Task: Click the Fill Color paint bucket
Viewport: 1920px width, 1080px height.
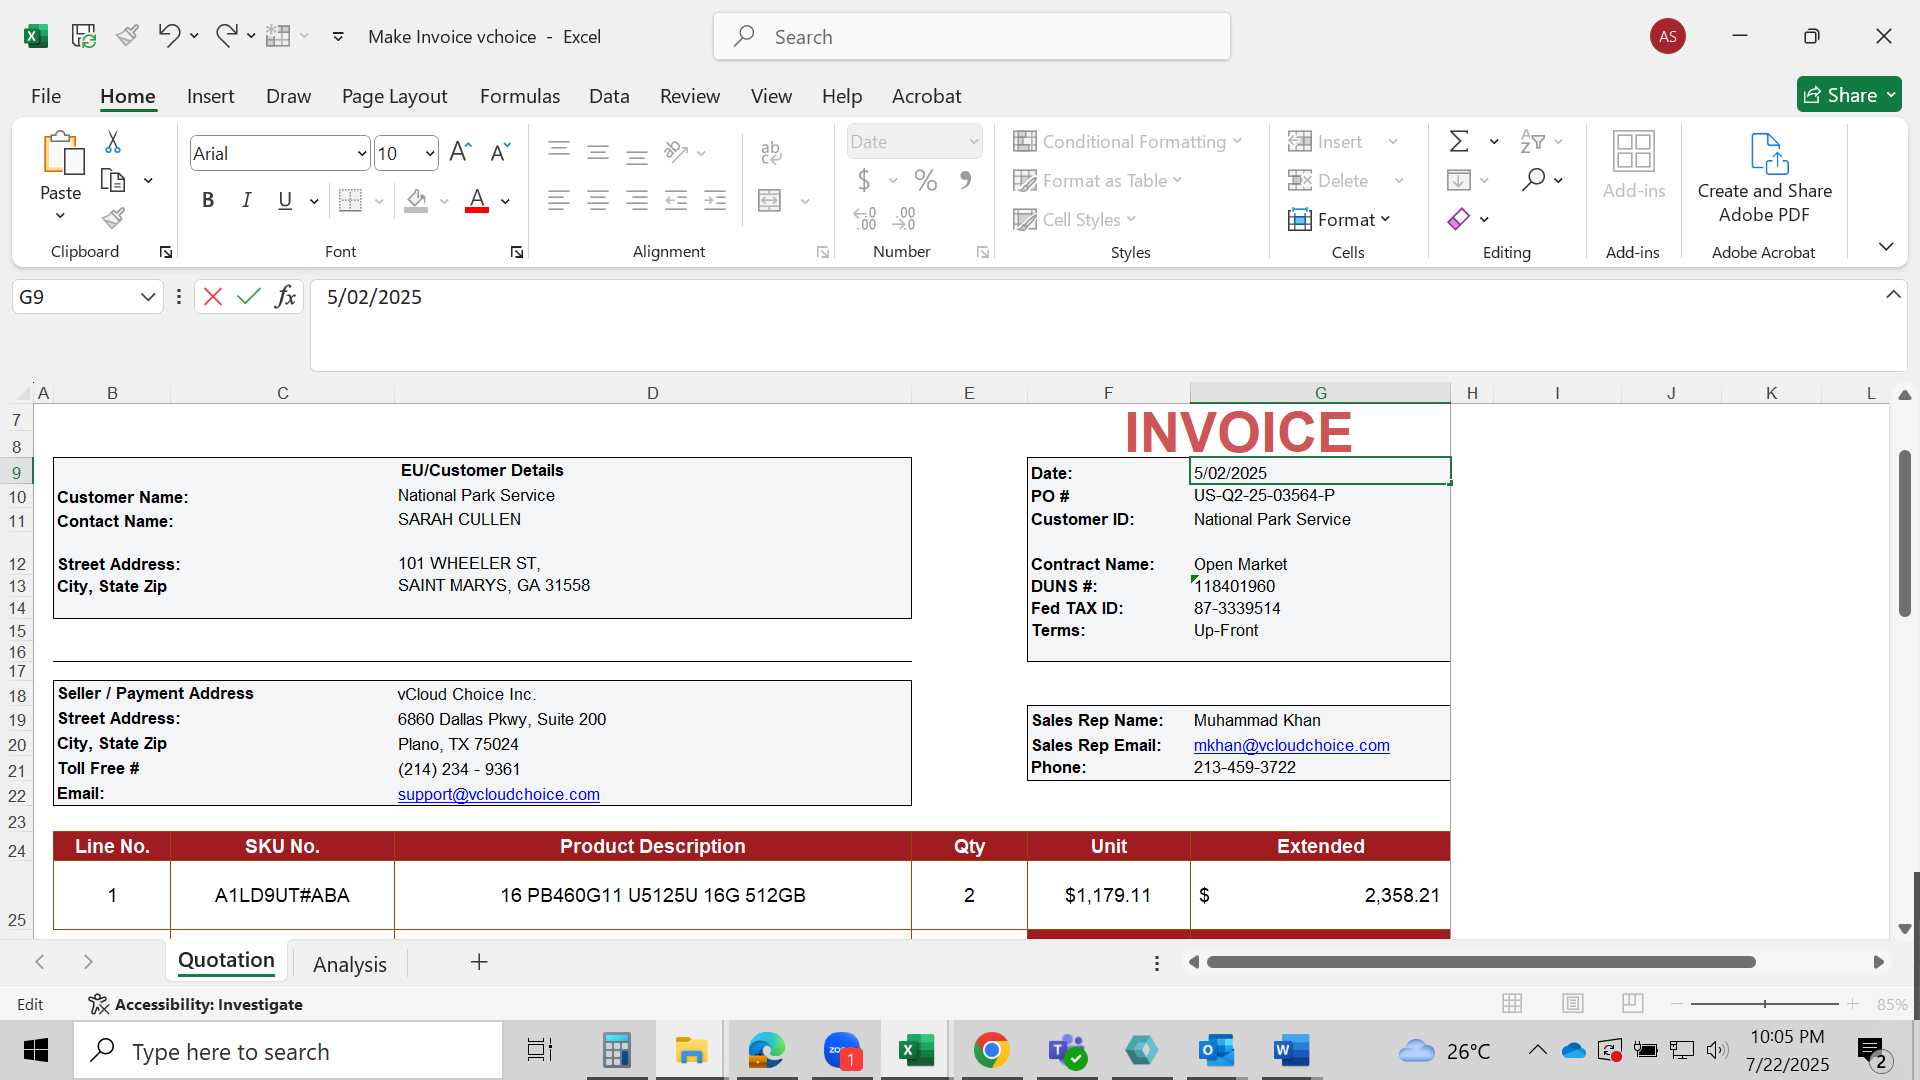Action: click(x=417, y=201)
